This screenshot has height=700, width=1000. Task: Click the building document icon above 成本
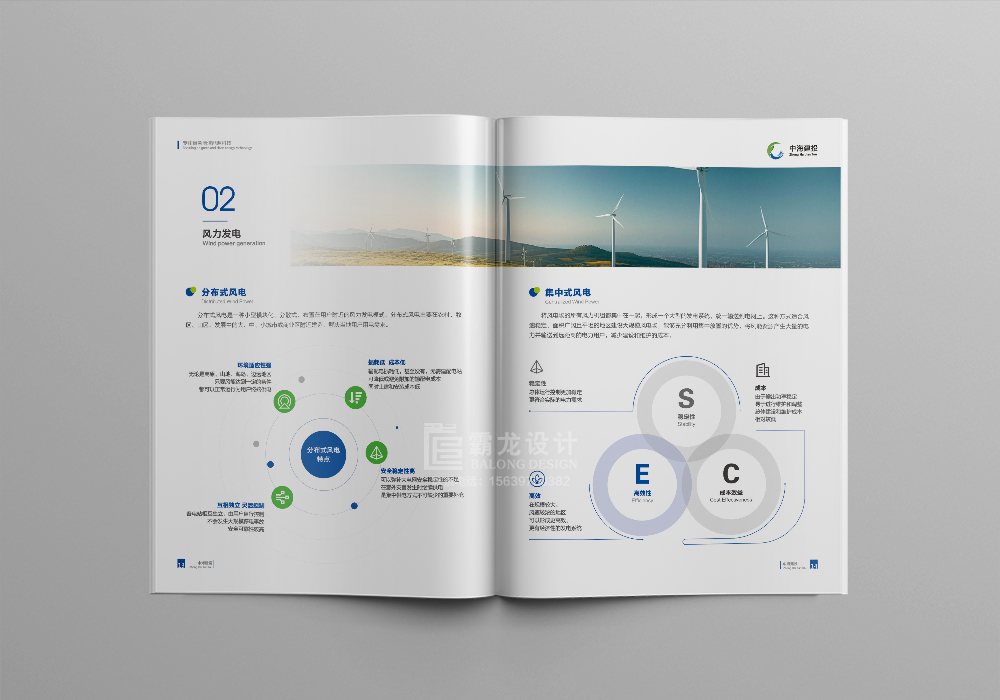[762, 371]
